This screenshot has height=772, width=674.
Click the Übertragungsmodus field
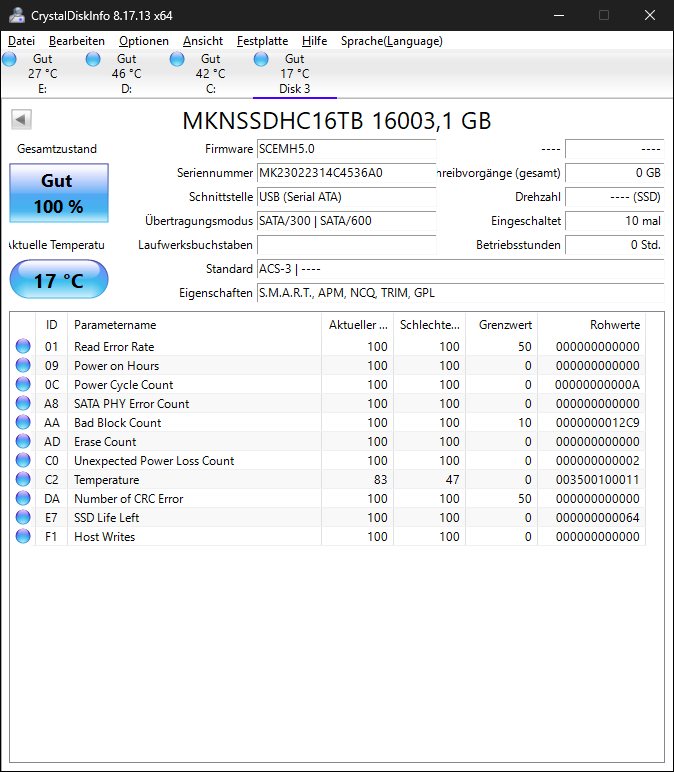tap(347, 221)
